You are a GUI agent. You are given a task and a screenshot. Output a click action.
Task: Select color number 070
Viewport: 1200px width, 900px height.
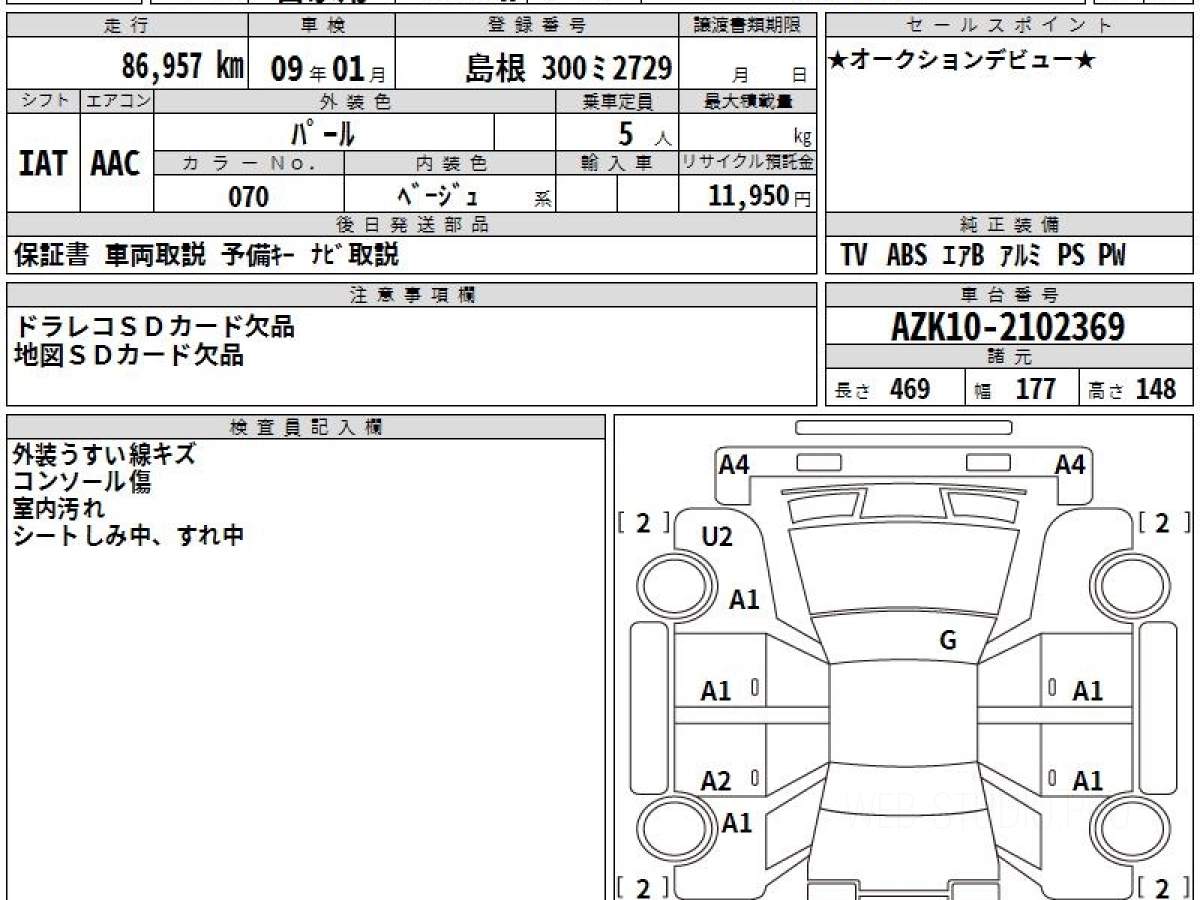tap(249, 196)
